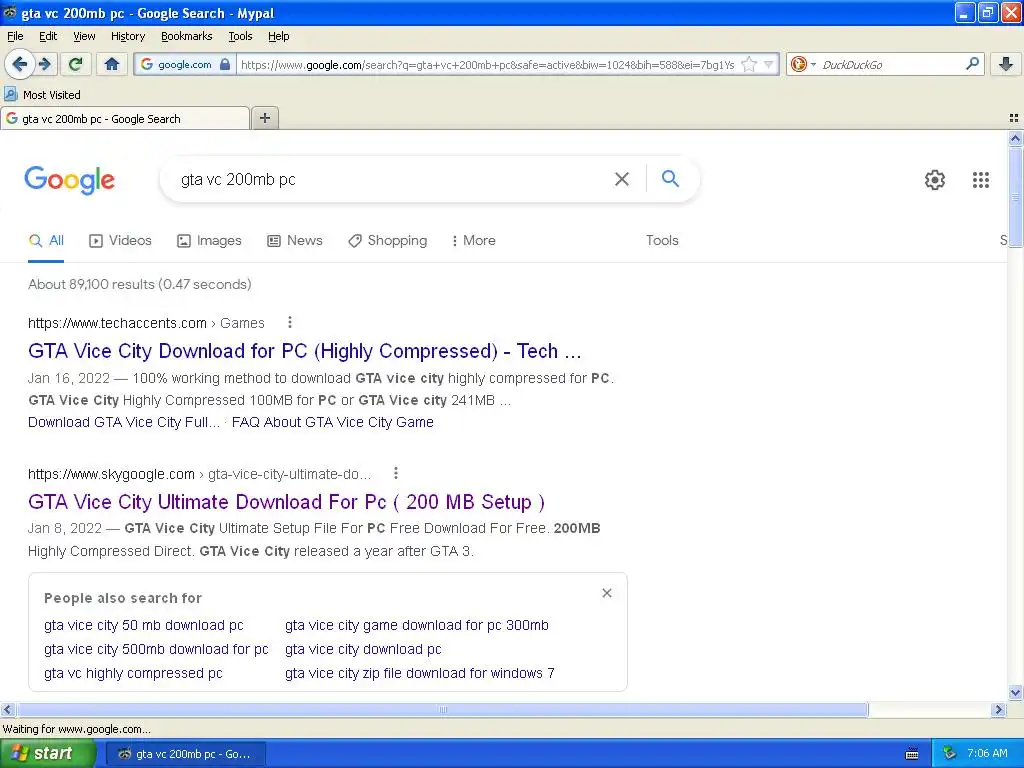Focus the Google search query field

coord(392,179)
